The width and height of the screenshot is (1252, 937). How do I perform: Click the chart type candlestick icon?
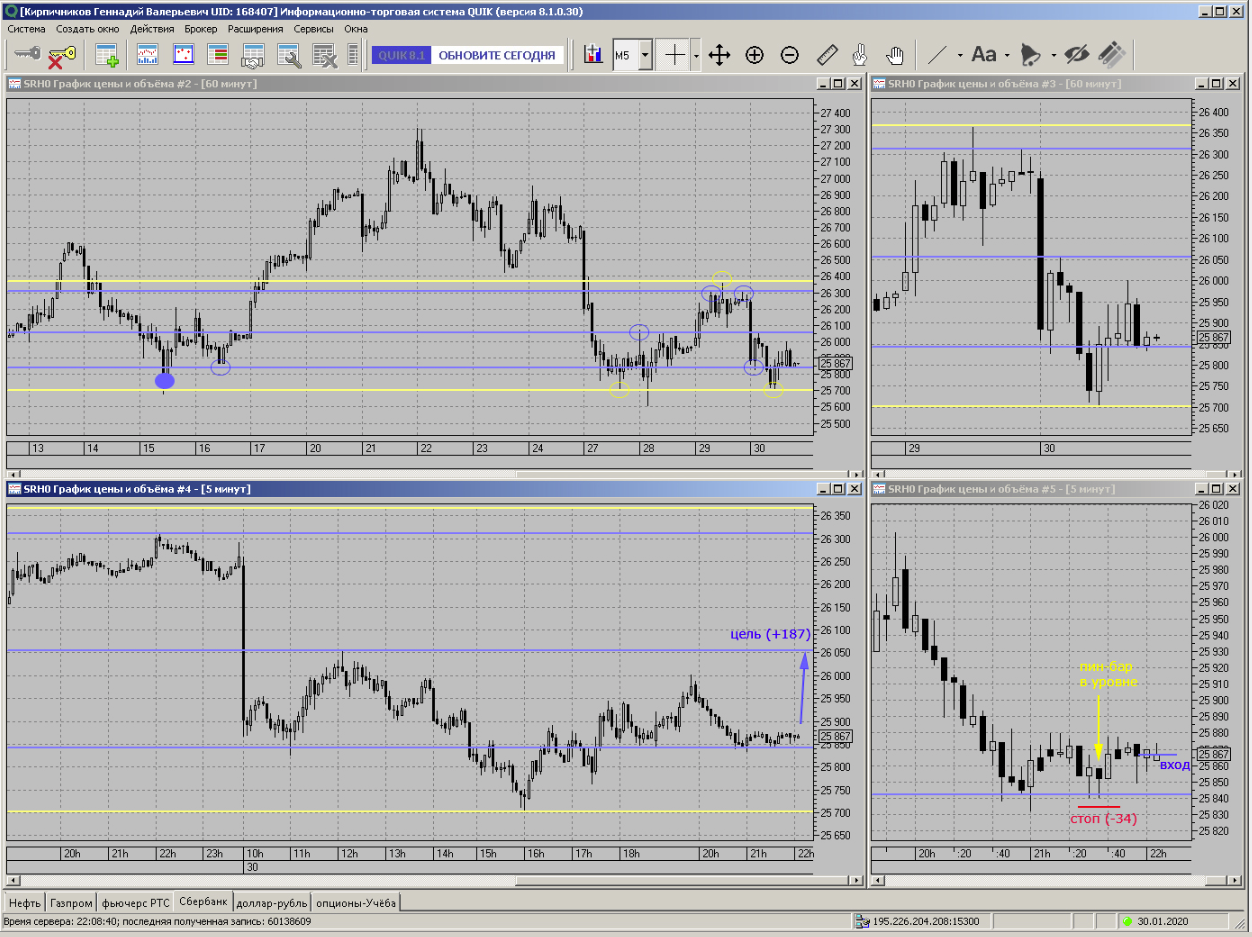(x=593, y=55)
